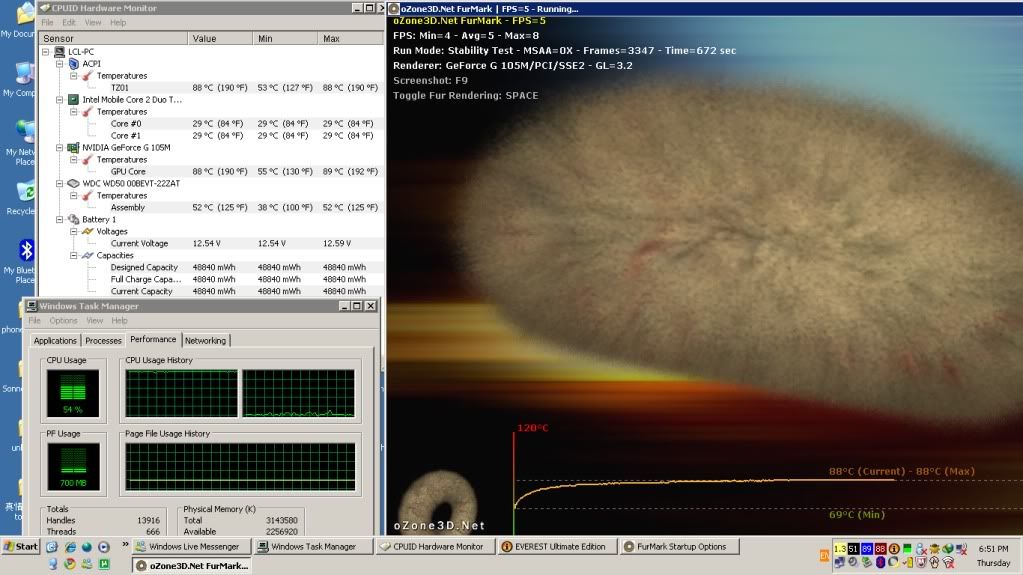Click thermometer icon beside NVIDIA Temperatures

point(88,159)
